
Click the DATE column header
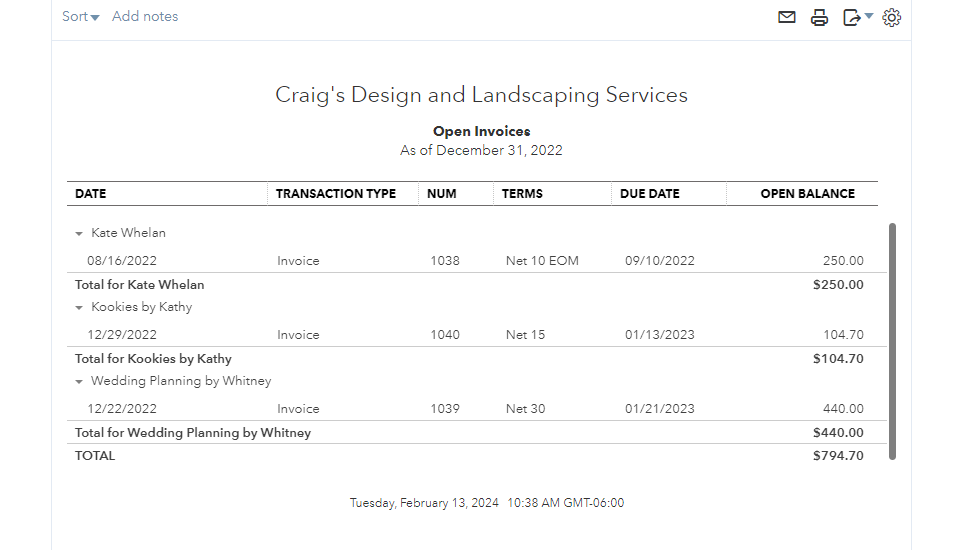(x=91, y=194)
